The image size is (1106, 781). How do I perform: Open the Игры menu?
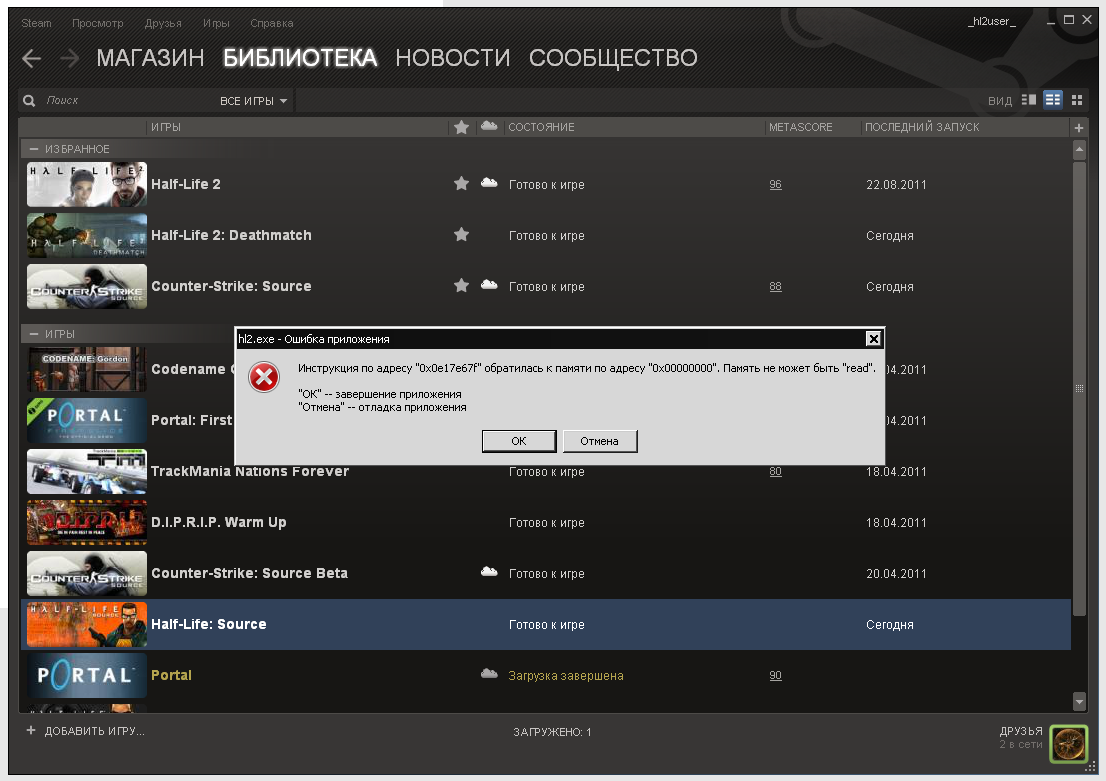click(216, 23)
